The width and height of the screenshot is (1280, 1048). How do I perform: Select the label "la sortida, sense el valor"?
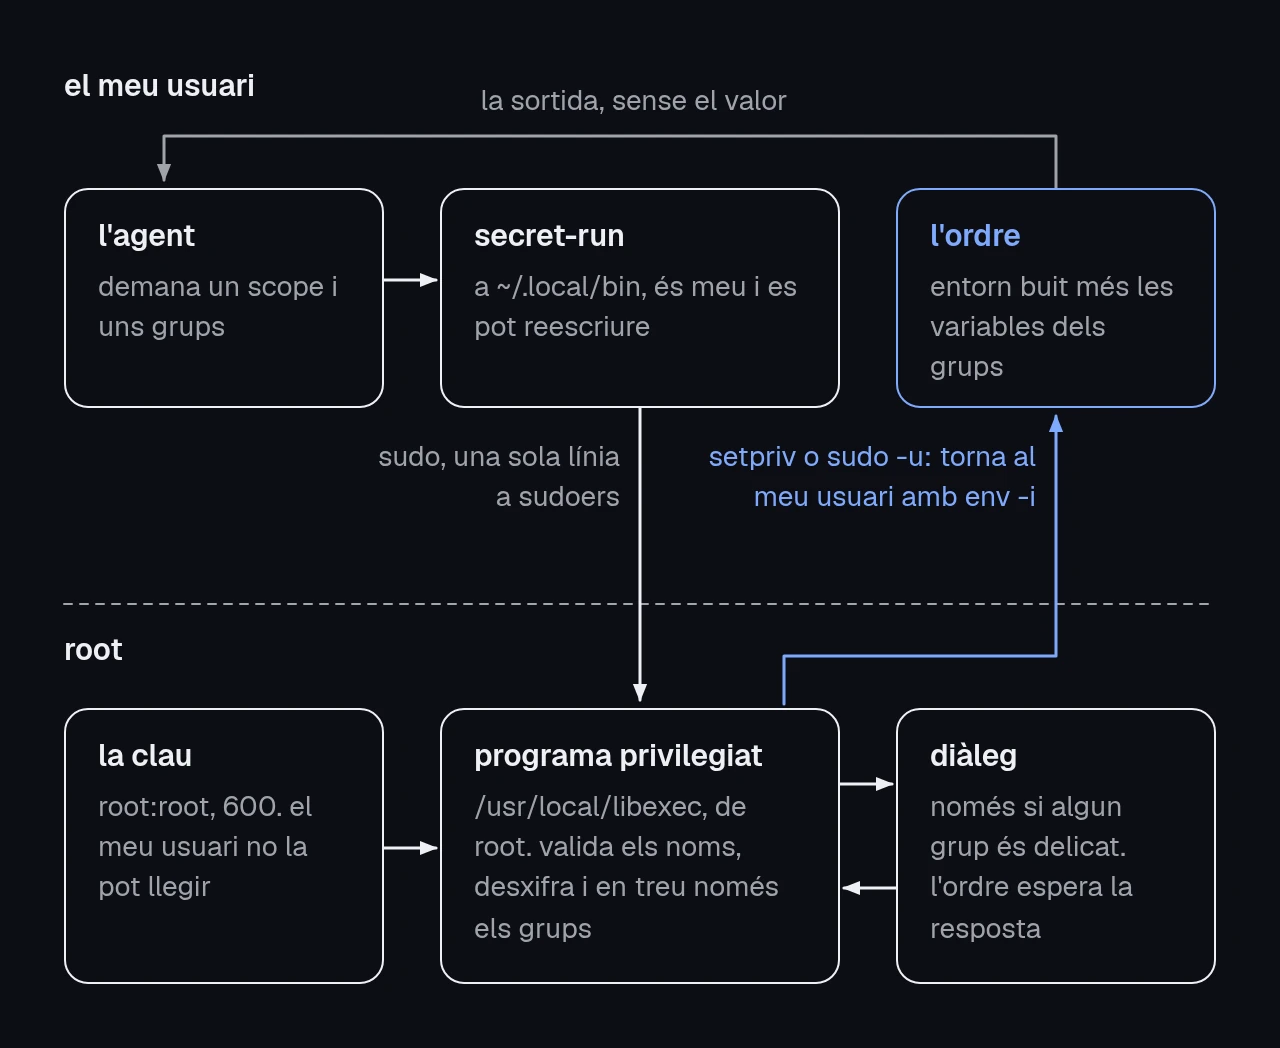coord(634,101)
